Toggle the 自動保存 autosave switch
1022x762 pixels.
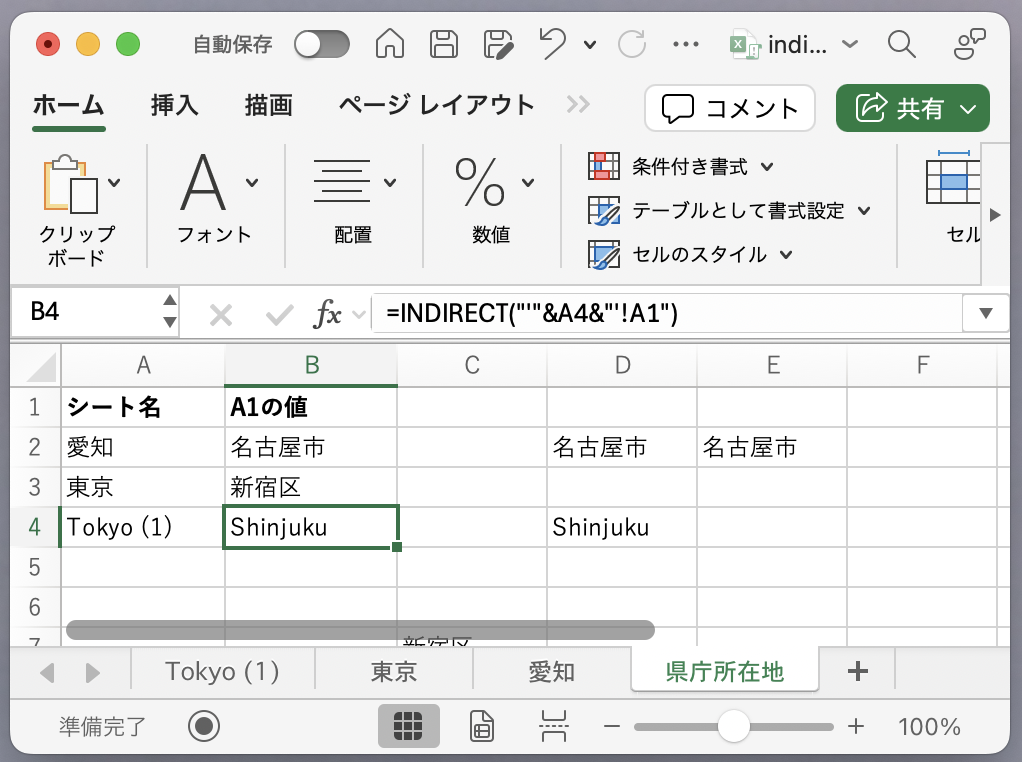tap(321, 44)
